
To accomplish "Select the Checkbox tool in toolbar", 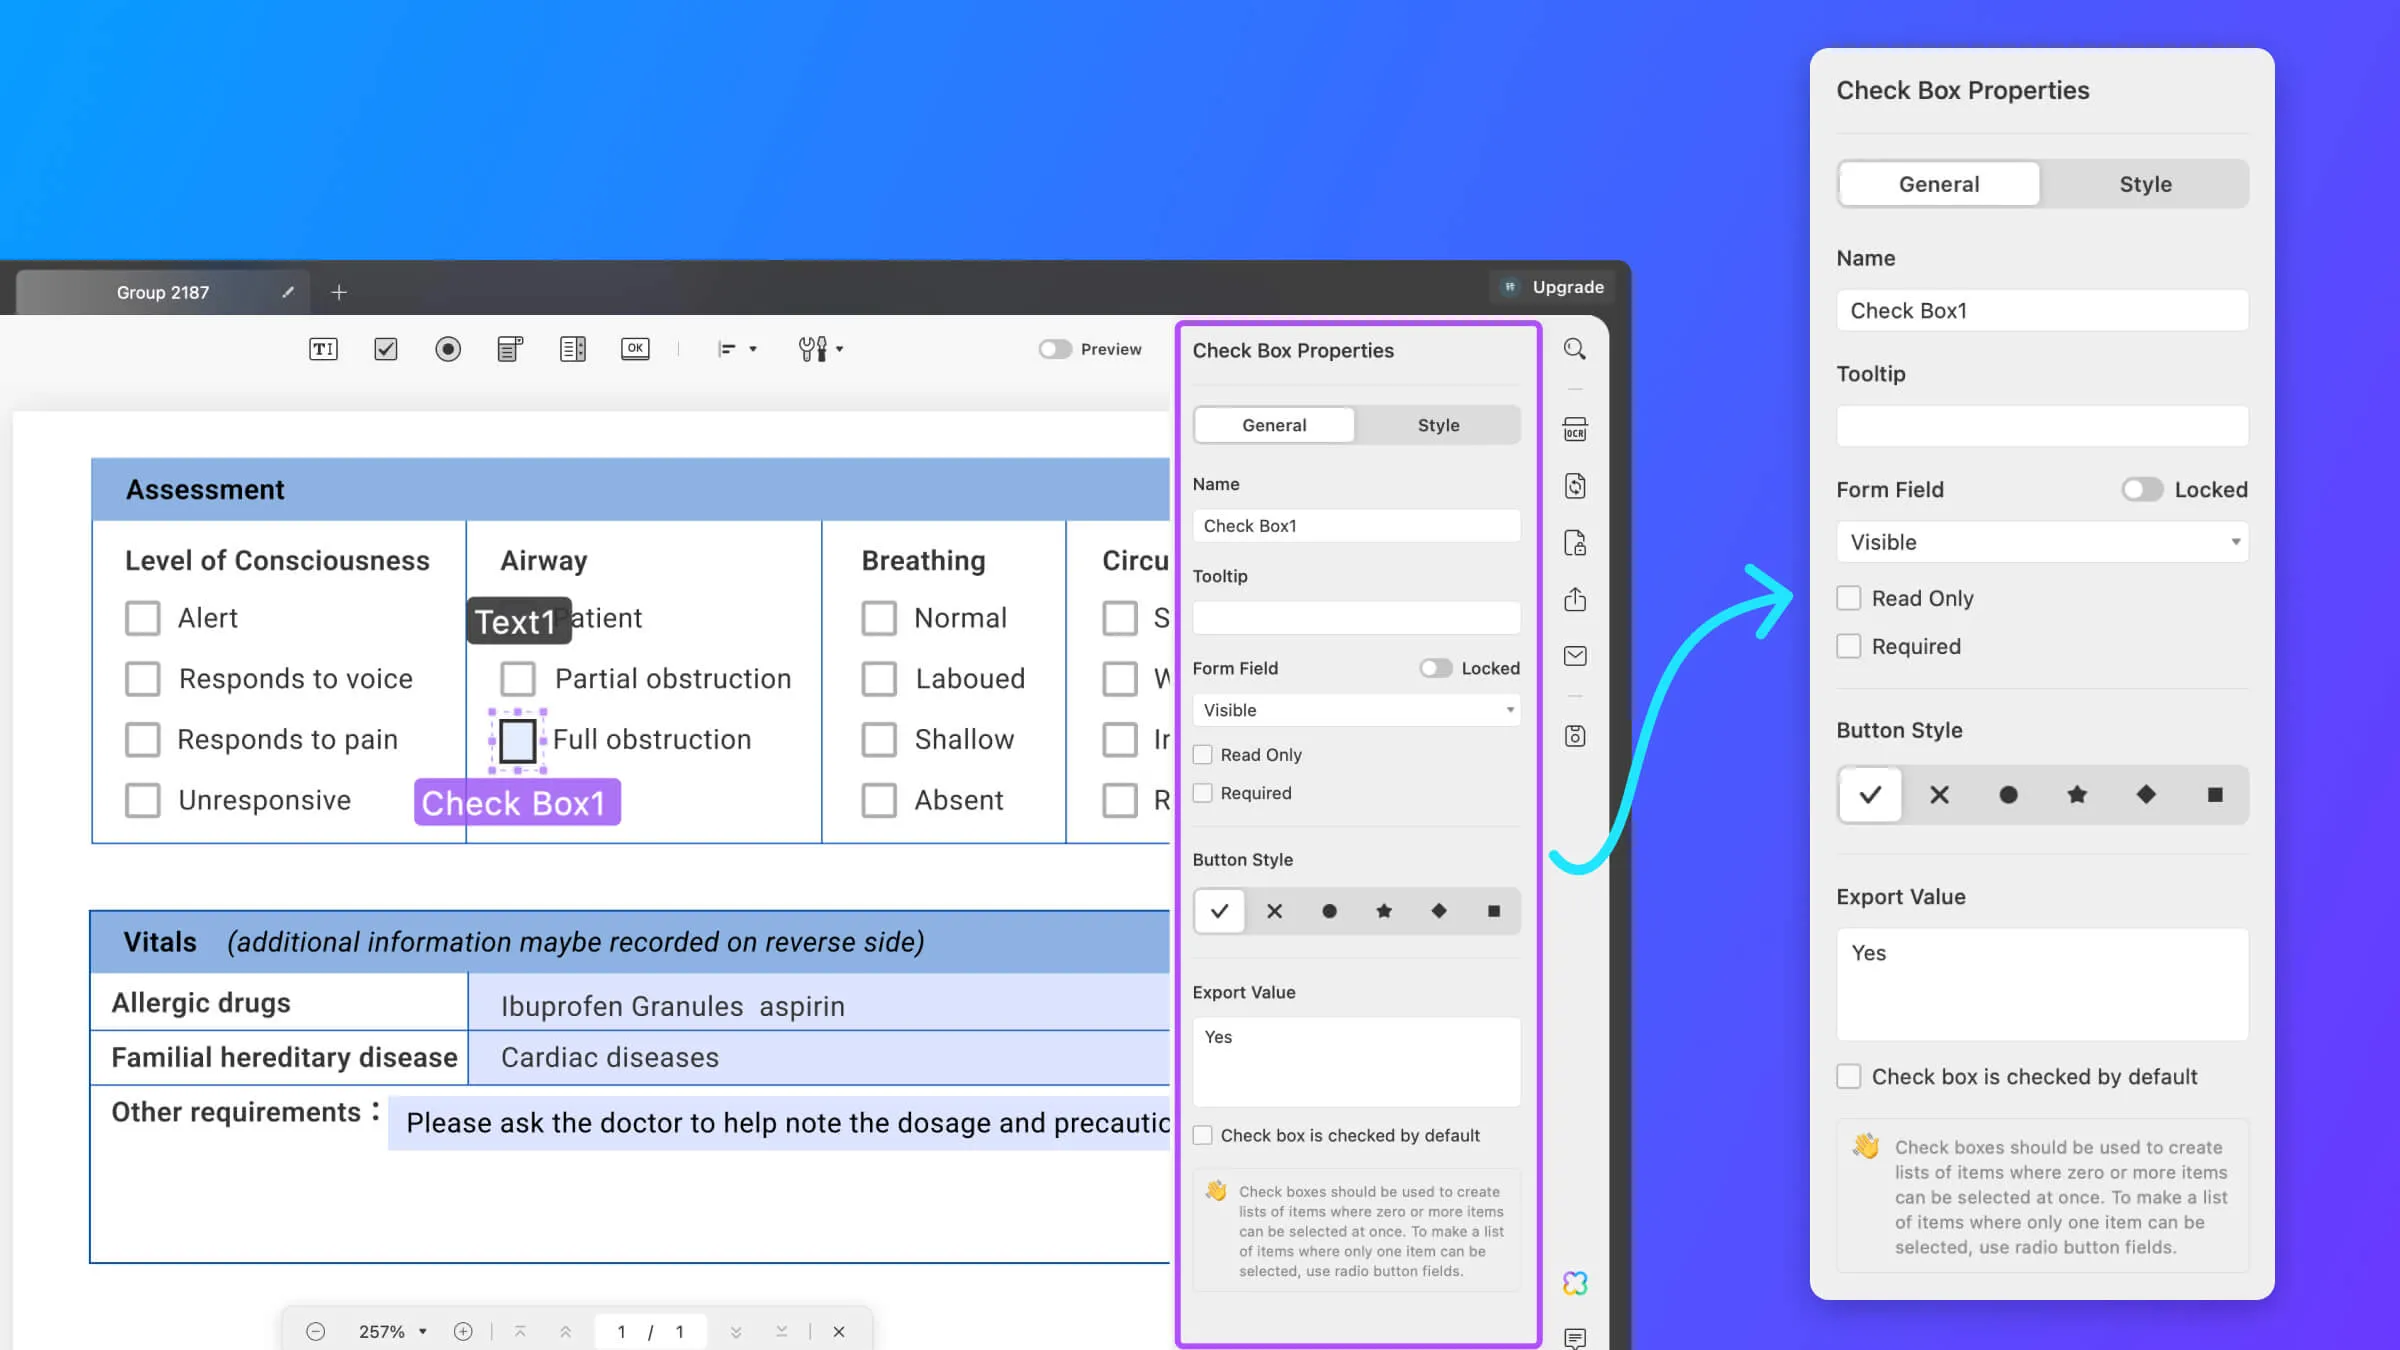I will point(386,348).
